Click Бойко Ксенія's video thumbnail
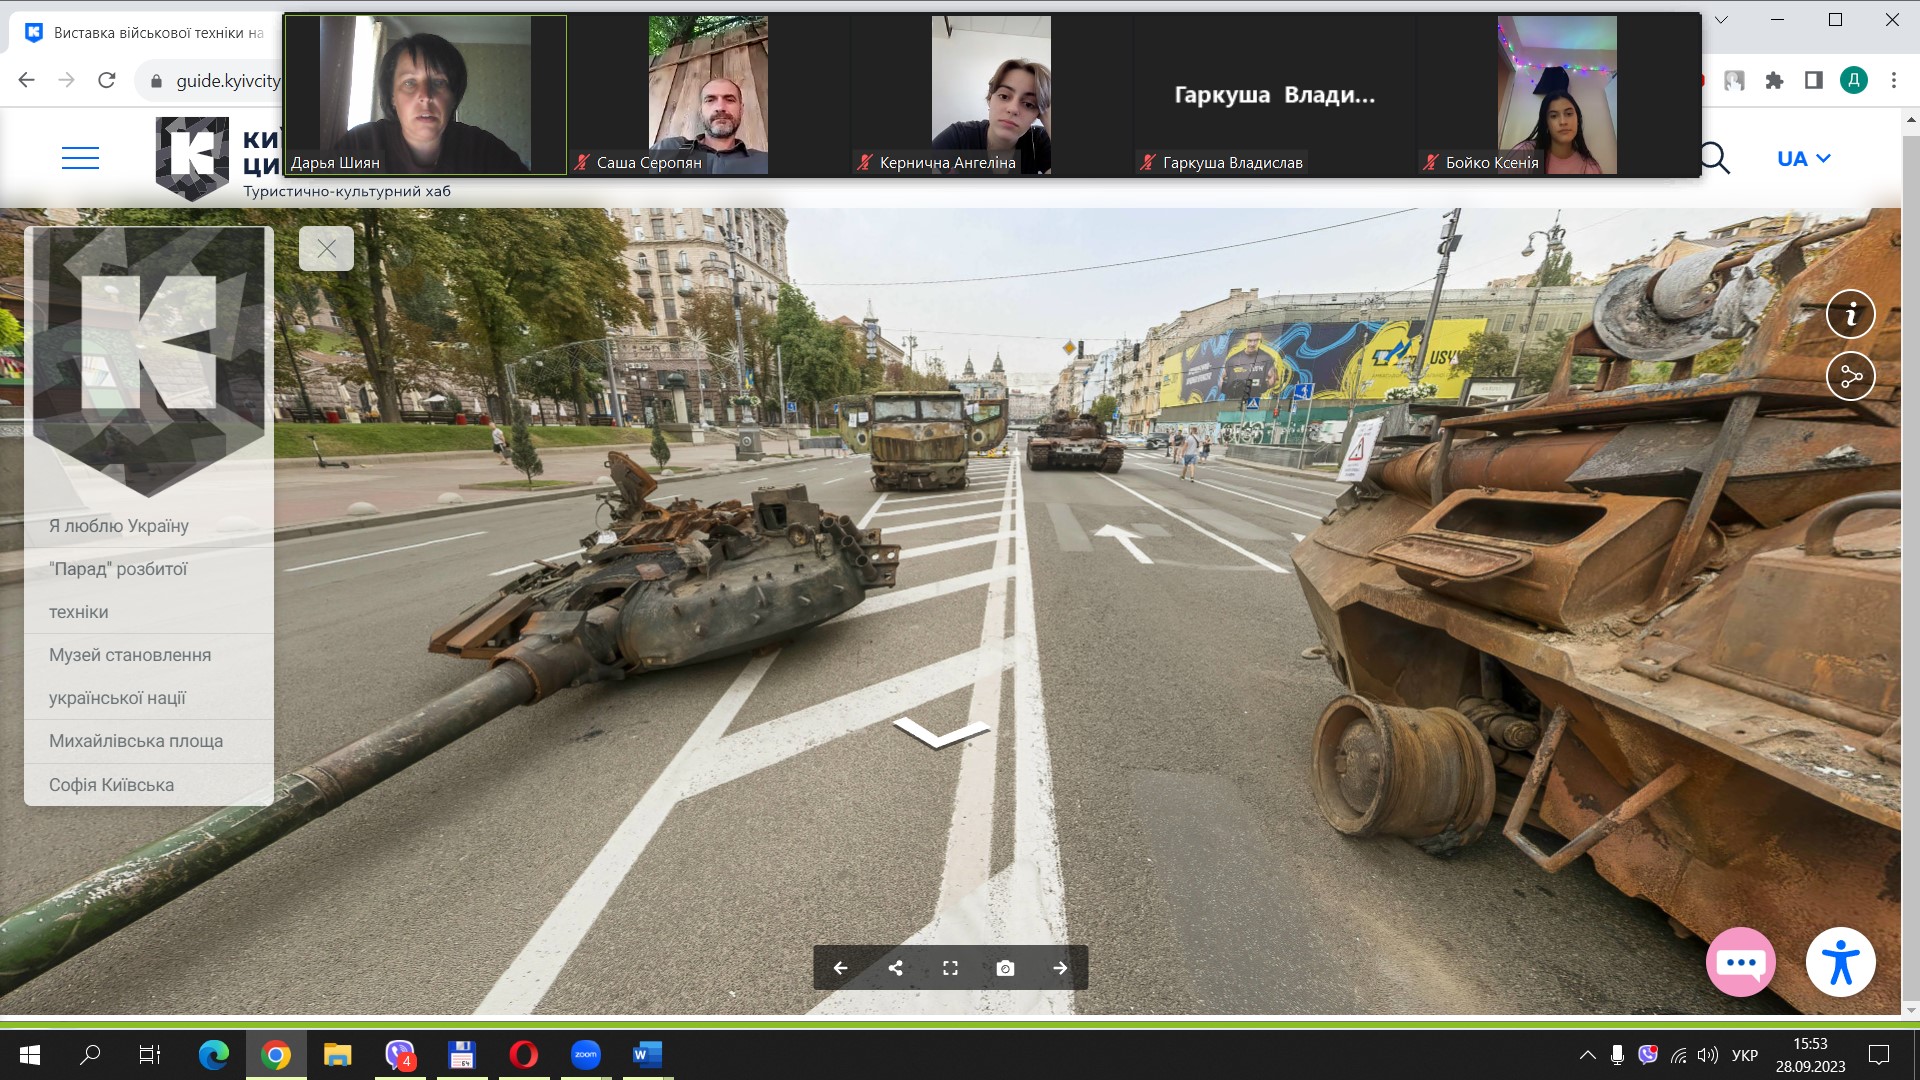The image size is (1920, 1080). [1557, 95]
